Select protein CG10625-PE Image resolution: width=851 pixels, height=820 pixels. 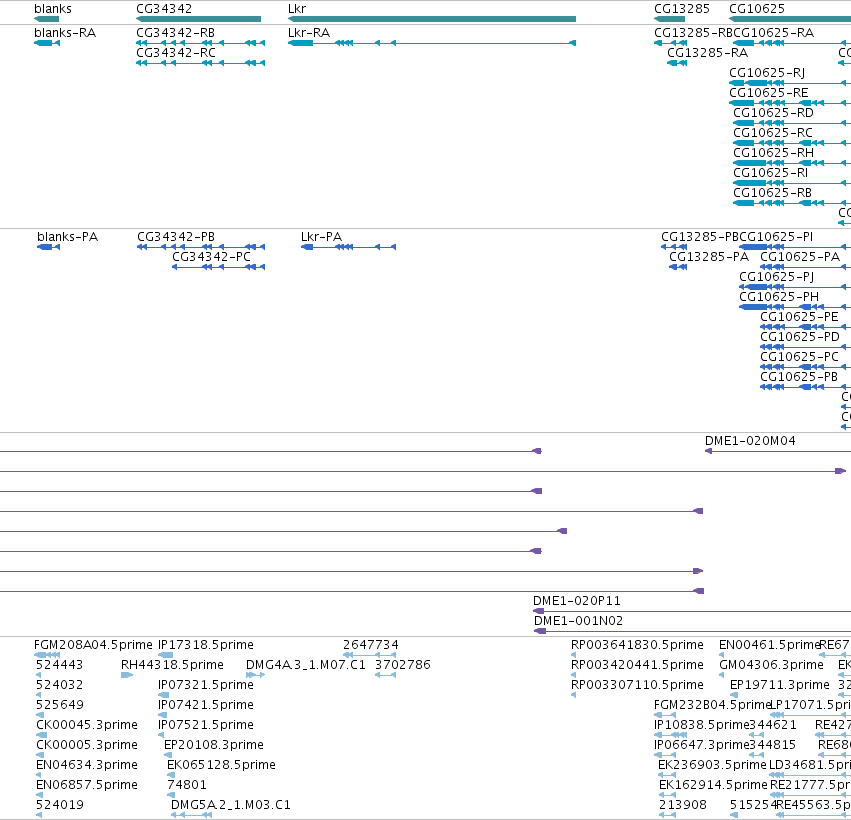click(x=799, y=317)
